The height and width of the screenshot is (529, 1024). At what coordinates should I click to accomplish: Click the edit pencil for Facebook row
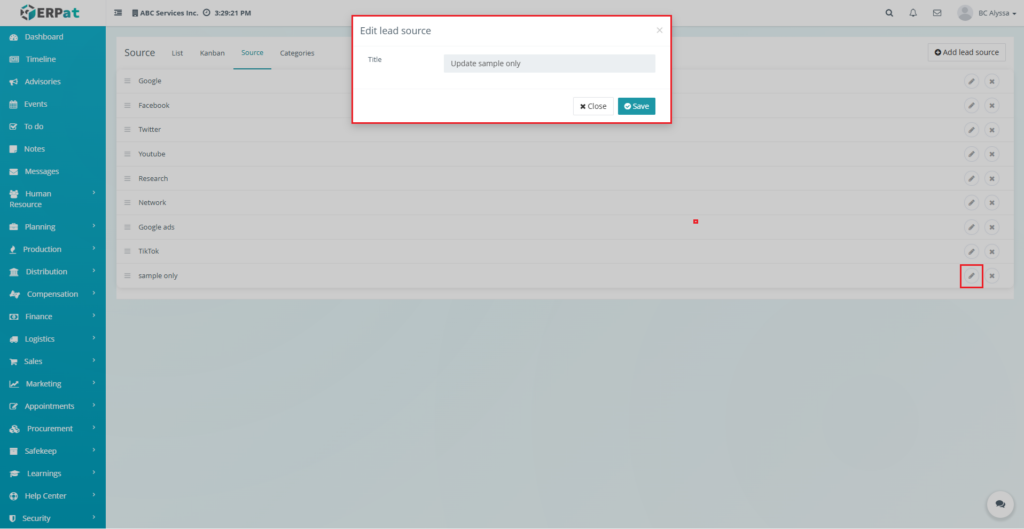coord(971,105)
